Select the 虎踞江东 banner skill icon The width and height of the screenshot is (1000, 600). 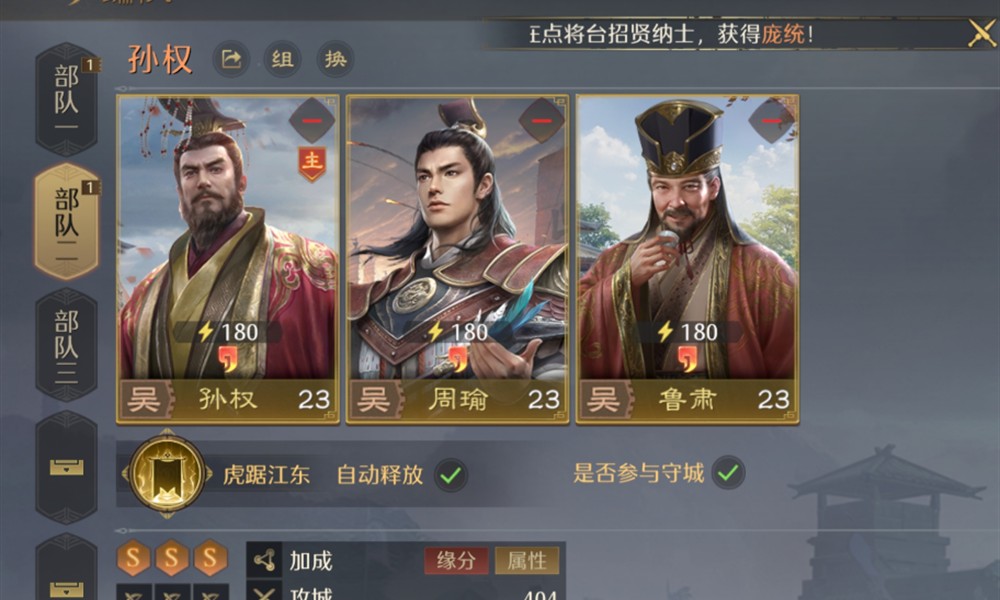166,474
